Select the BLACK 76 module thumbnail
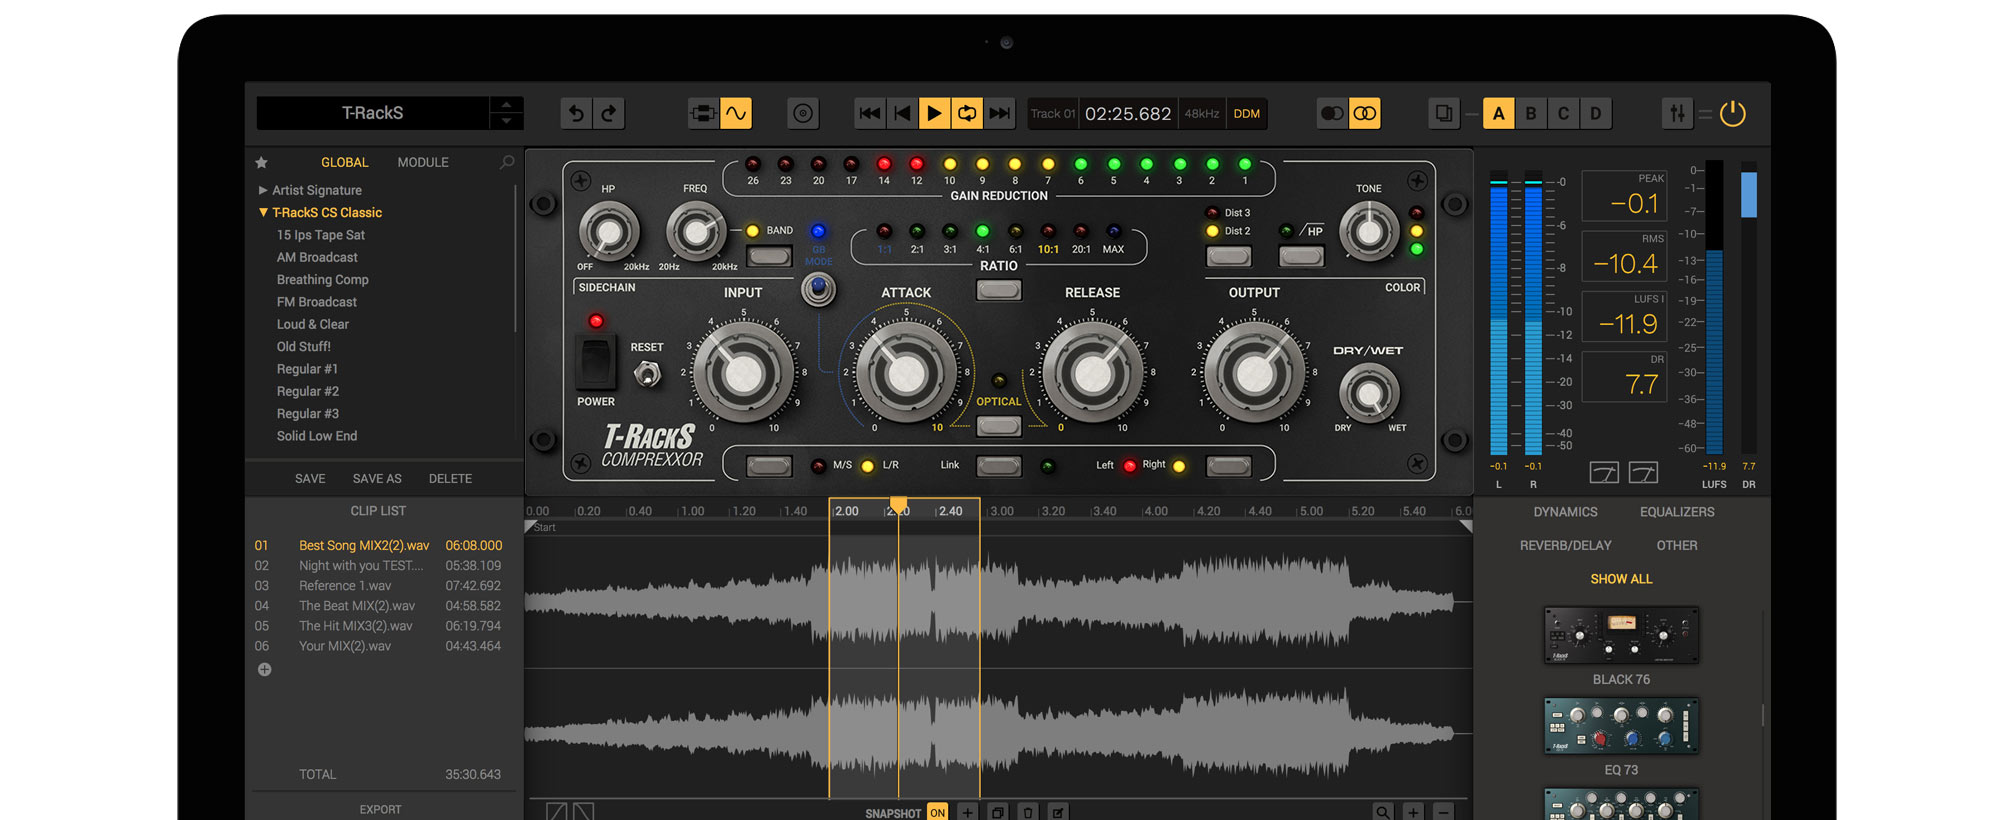Viewport: 2000px width, 820px height. coord(1621,635)
